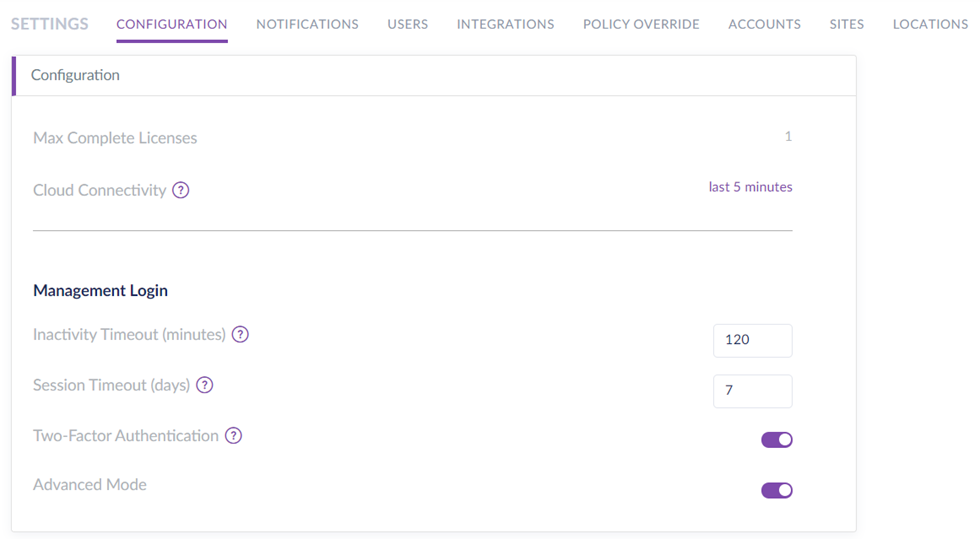The height and width of the screenshot is (539, 980).
Task: Switch to the Notifications tab
Action: point(307,24)
